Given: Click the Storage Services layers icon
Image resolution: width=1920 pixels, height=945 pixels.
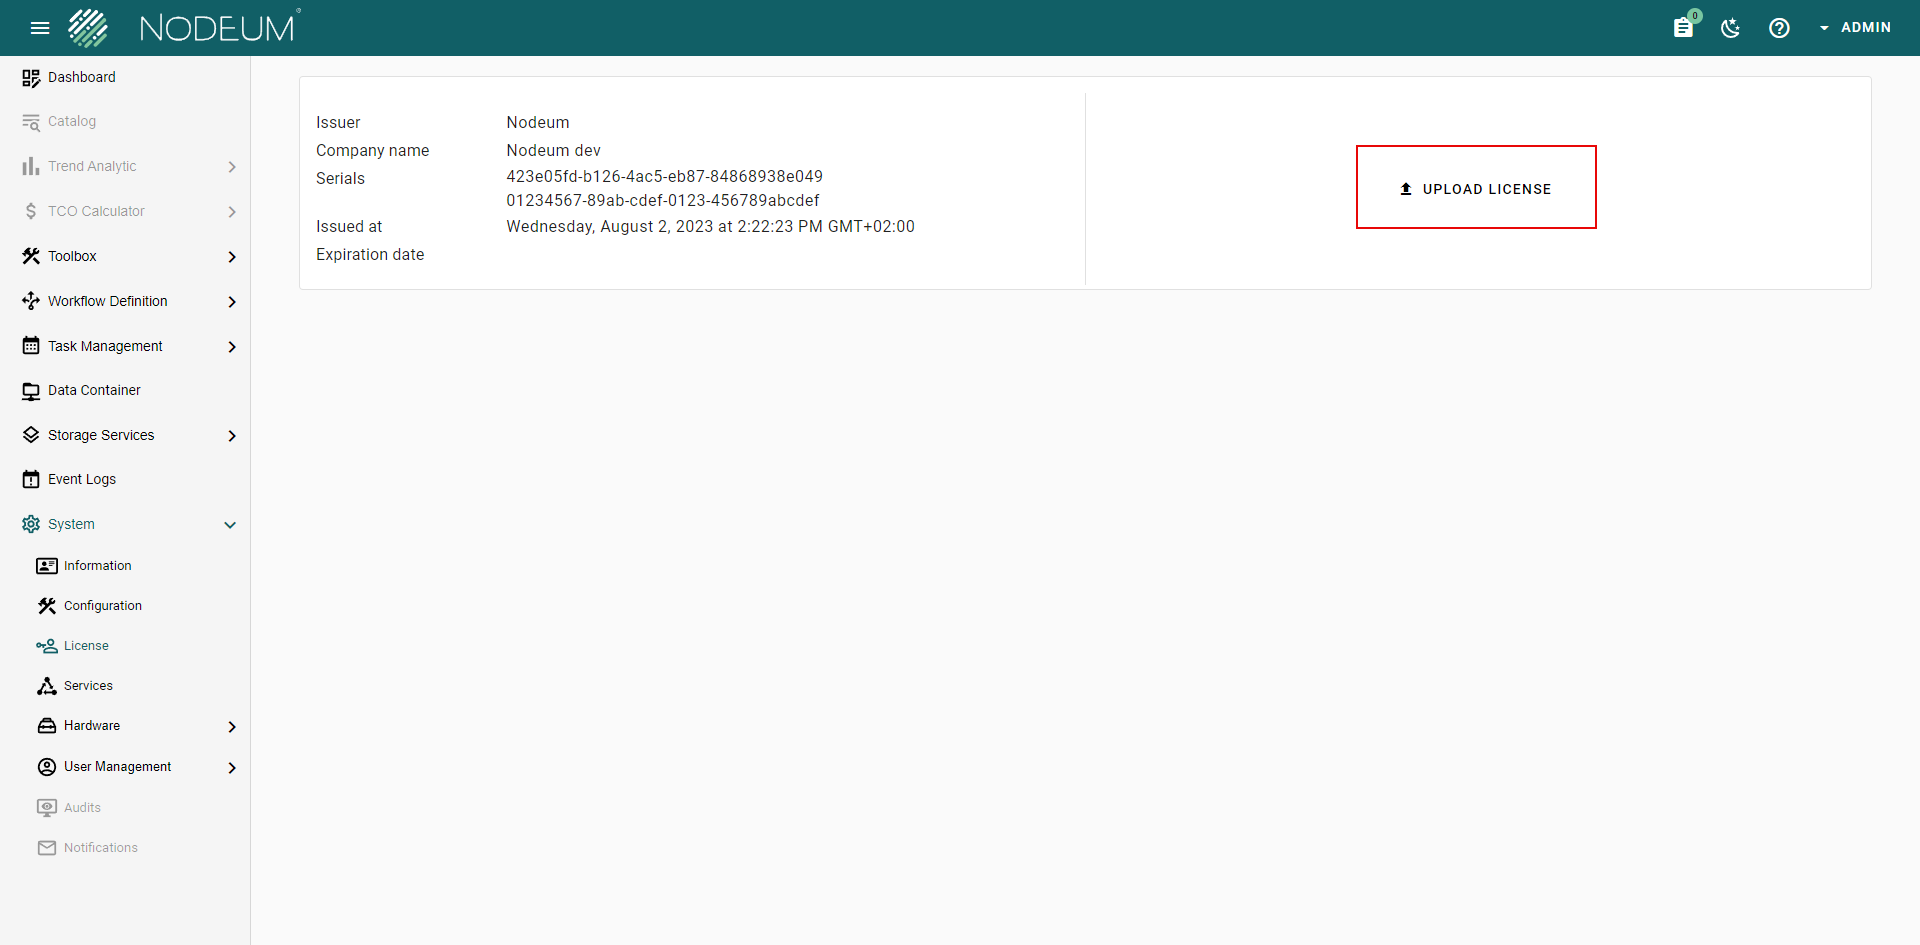Looking at the screenshot, I should [31, 435].
